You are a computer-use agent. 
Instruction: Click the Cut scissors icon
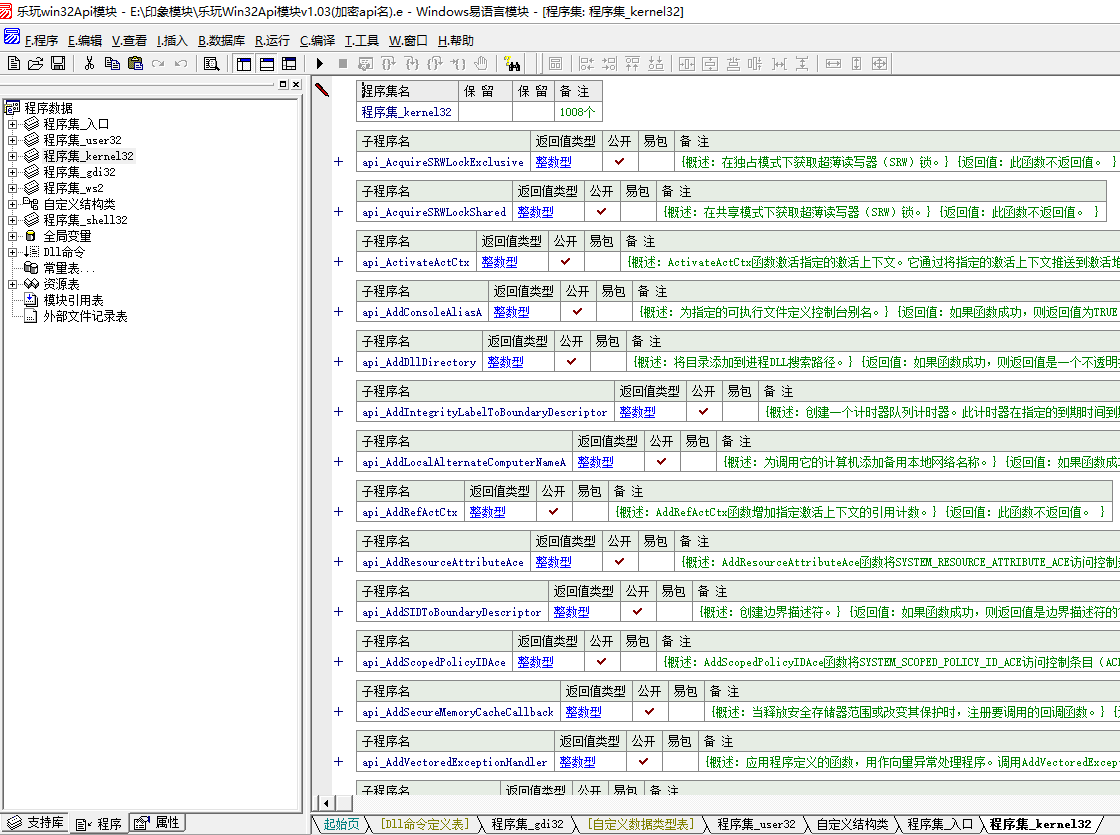pos(89,63)
